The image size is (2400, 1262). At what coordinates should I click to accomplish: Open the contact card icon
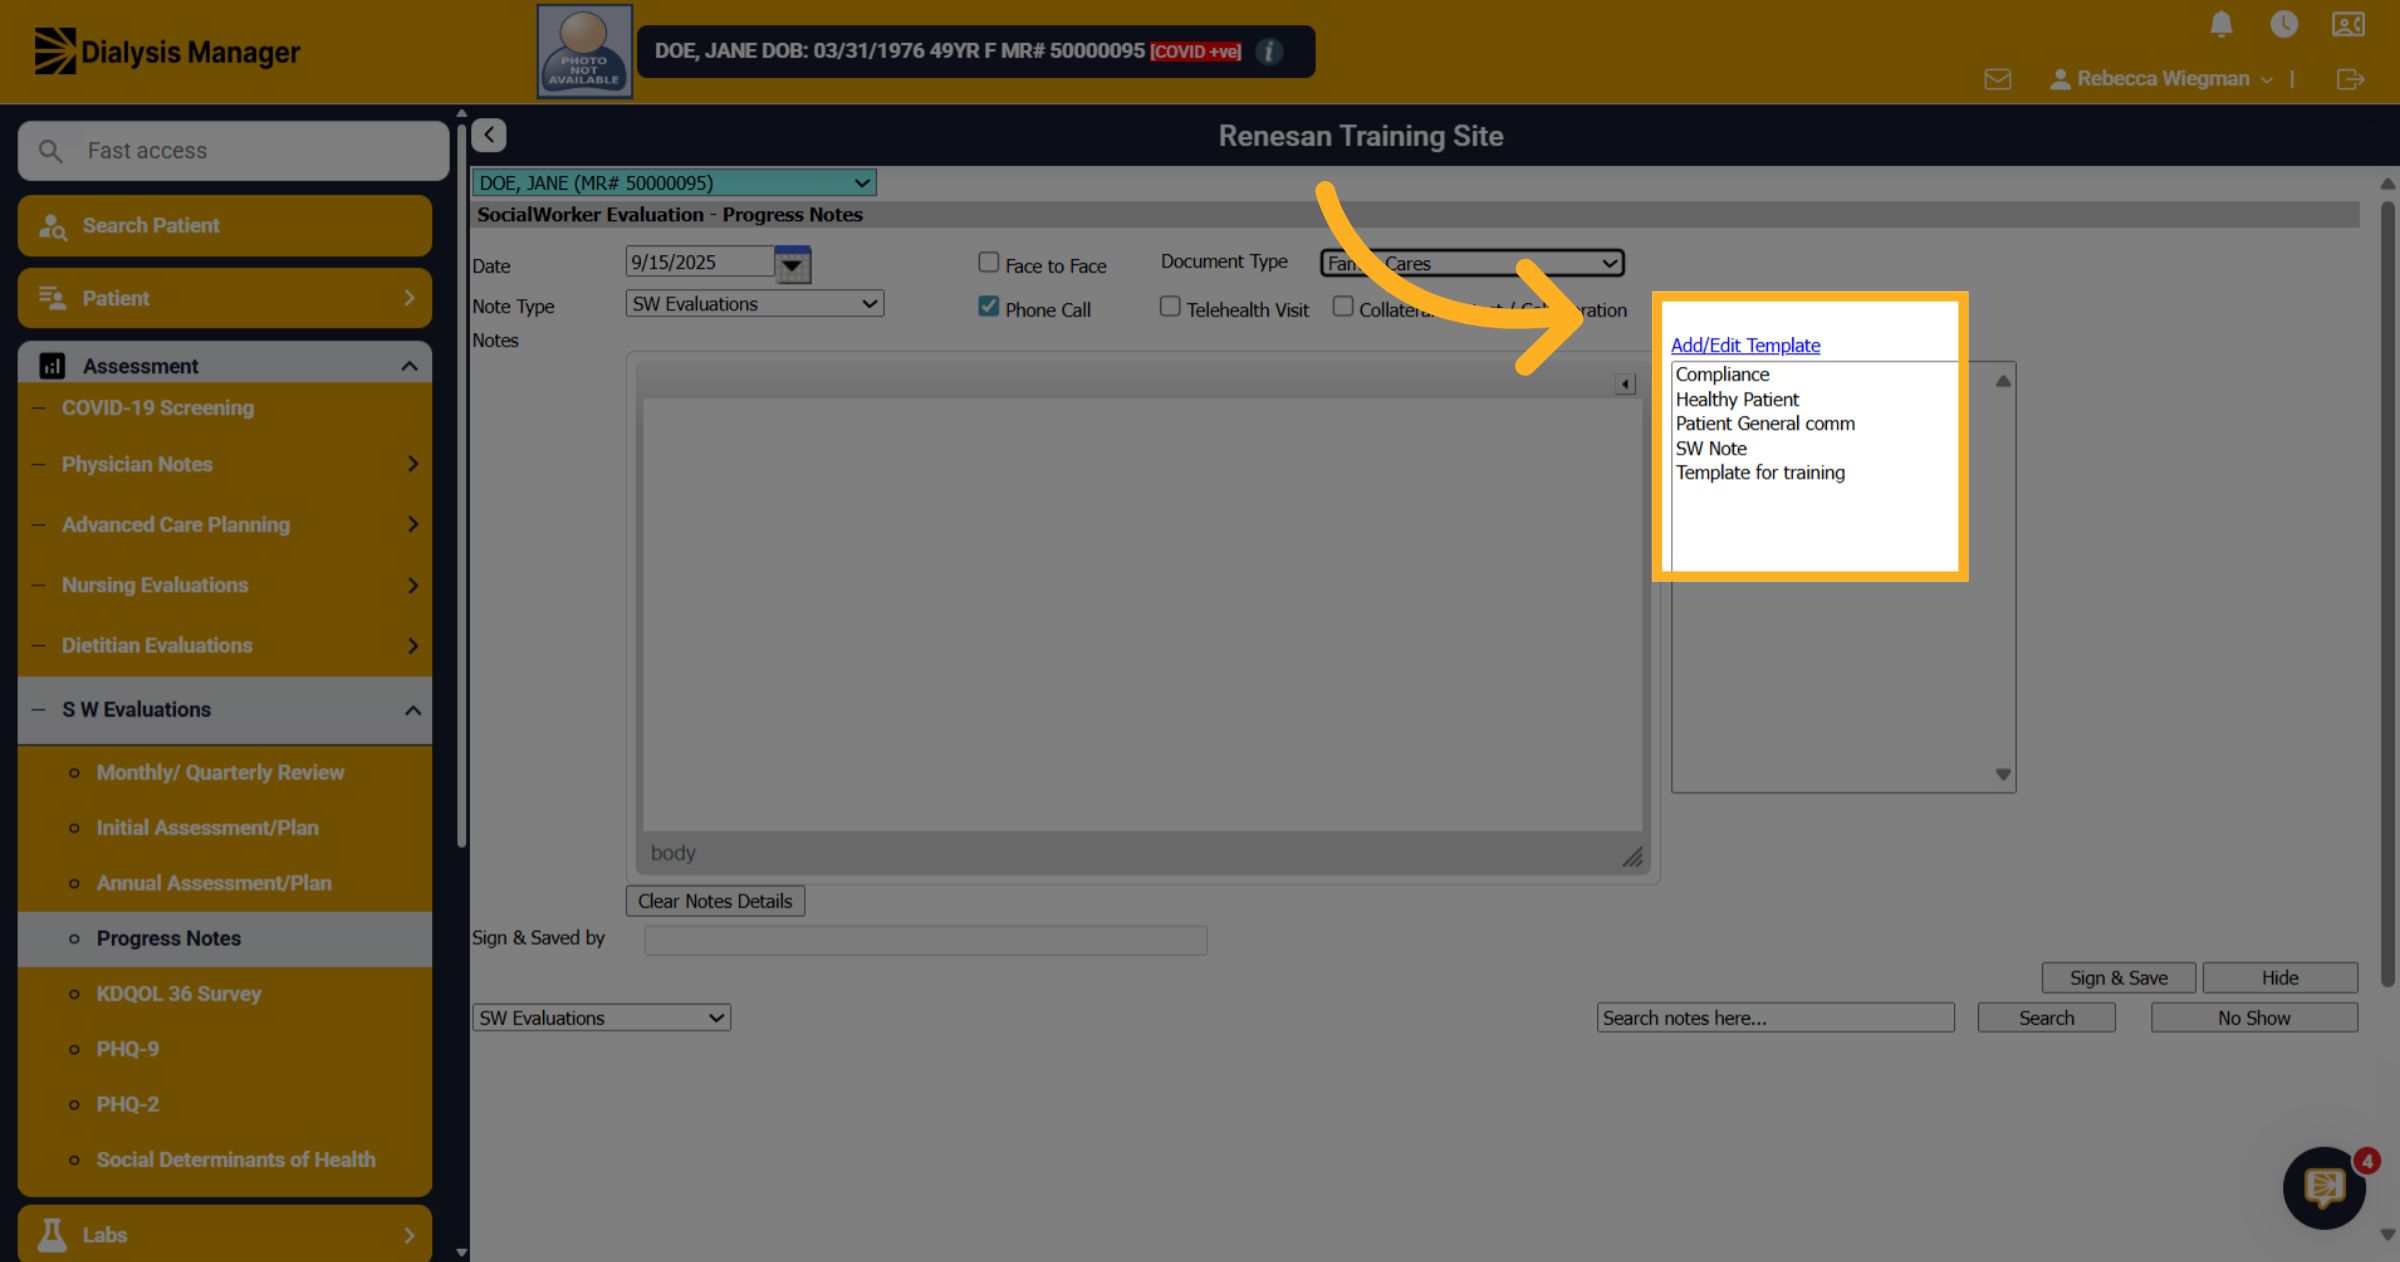(2348, 24)
